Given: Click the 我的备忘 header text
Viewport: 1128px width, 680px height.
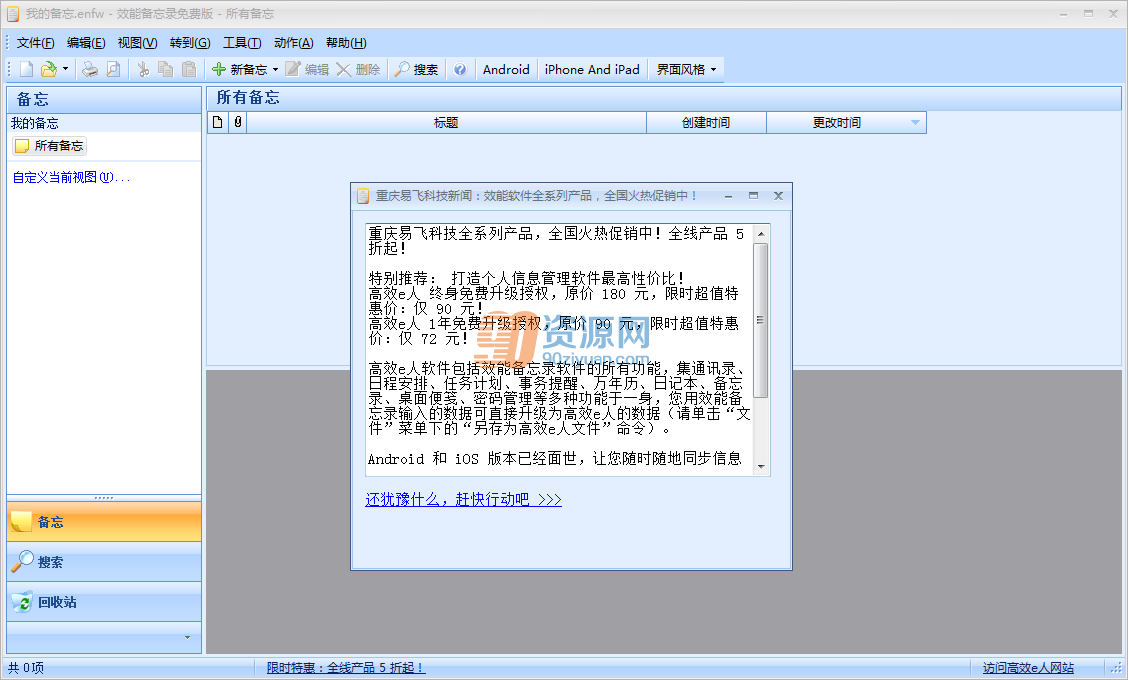Looking at the screenshot, I should (x=35, y=123).
